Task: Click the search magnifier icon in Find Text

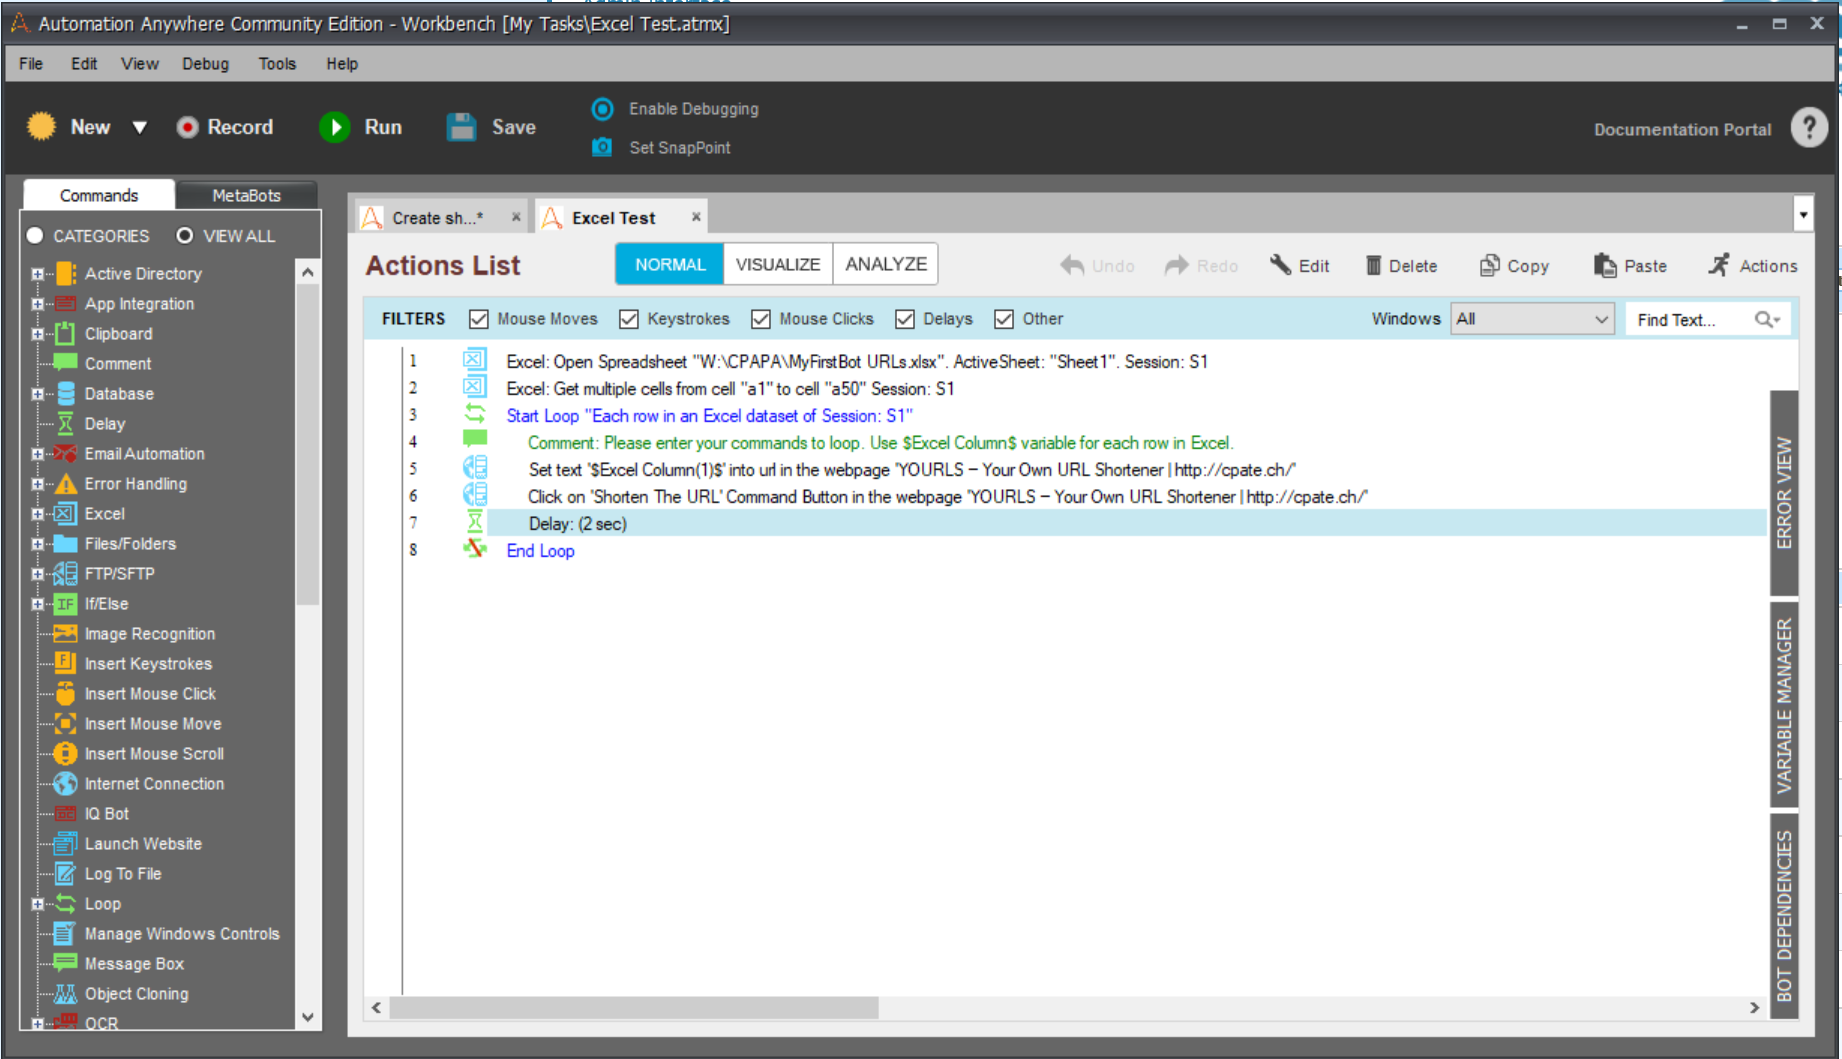Action: coord(1764,319)
